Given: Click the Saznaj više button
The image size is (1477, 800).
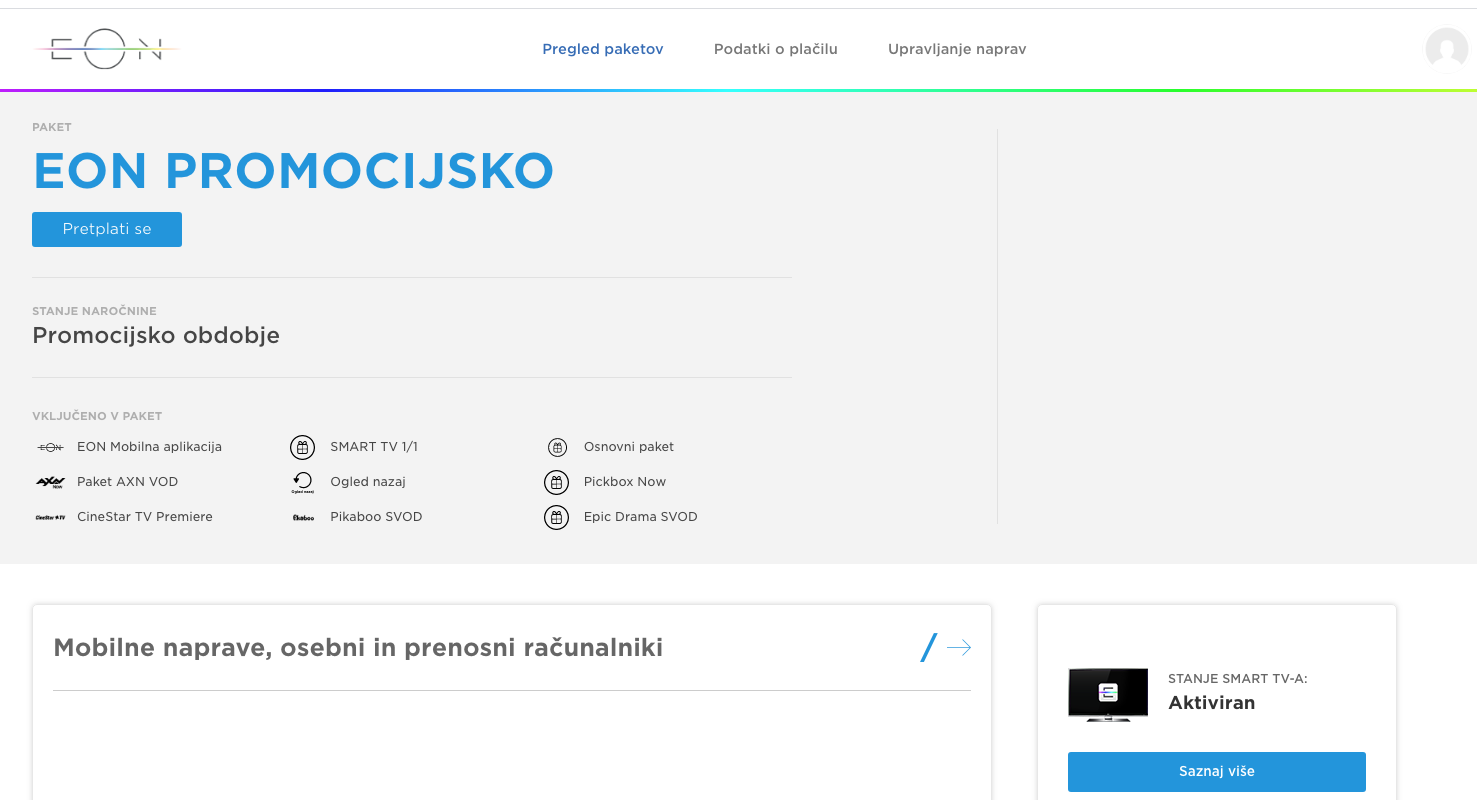Looking at the screenshot, I should tap(1217, 772).
